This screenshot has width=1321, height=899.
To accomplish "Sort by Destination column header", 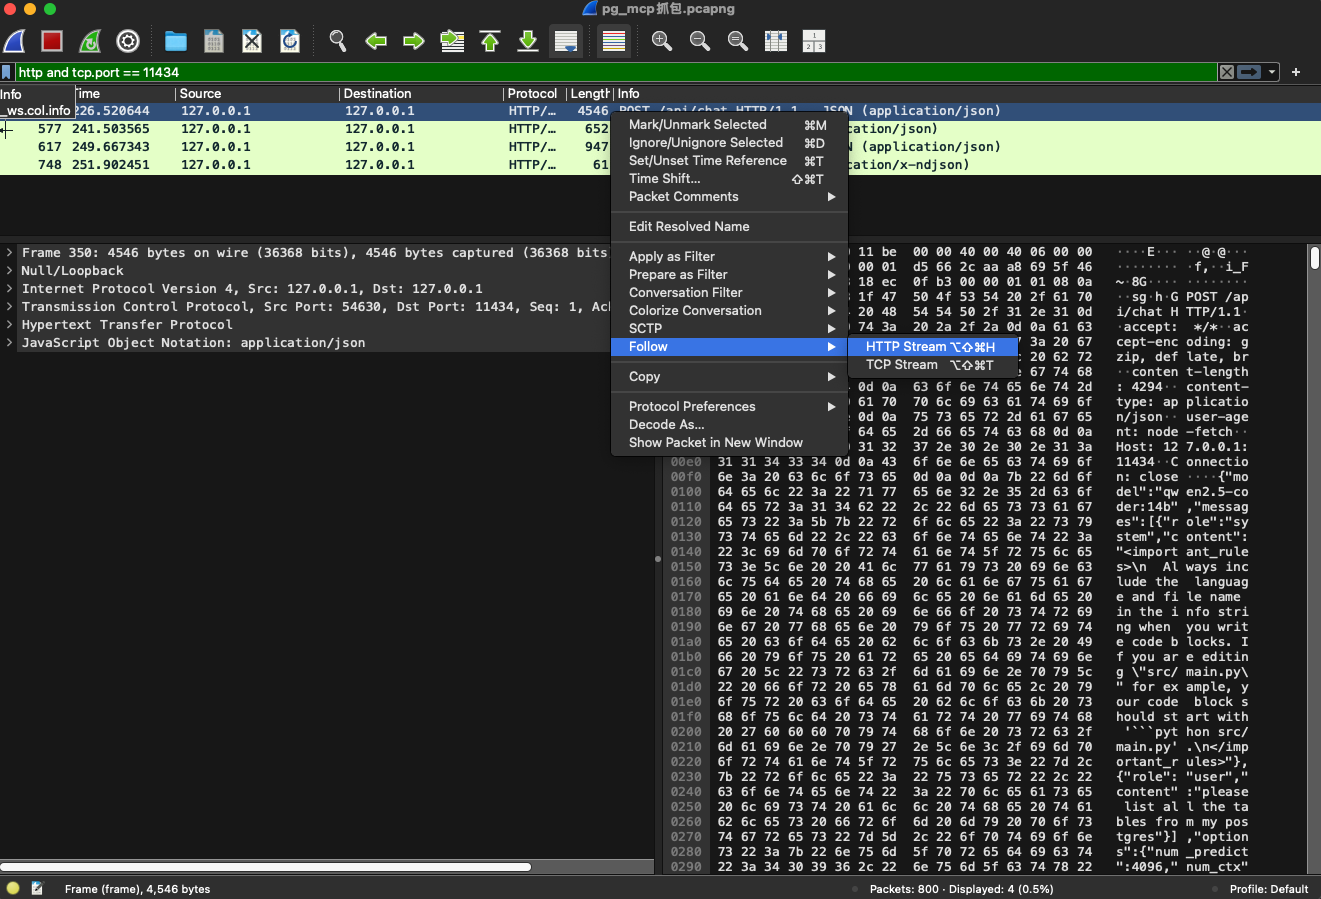I will point(420,94).
